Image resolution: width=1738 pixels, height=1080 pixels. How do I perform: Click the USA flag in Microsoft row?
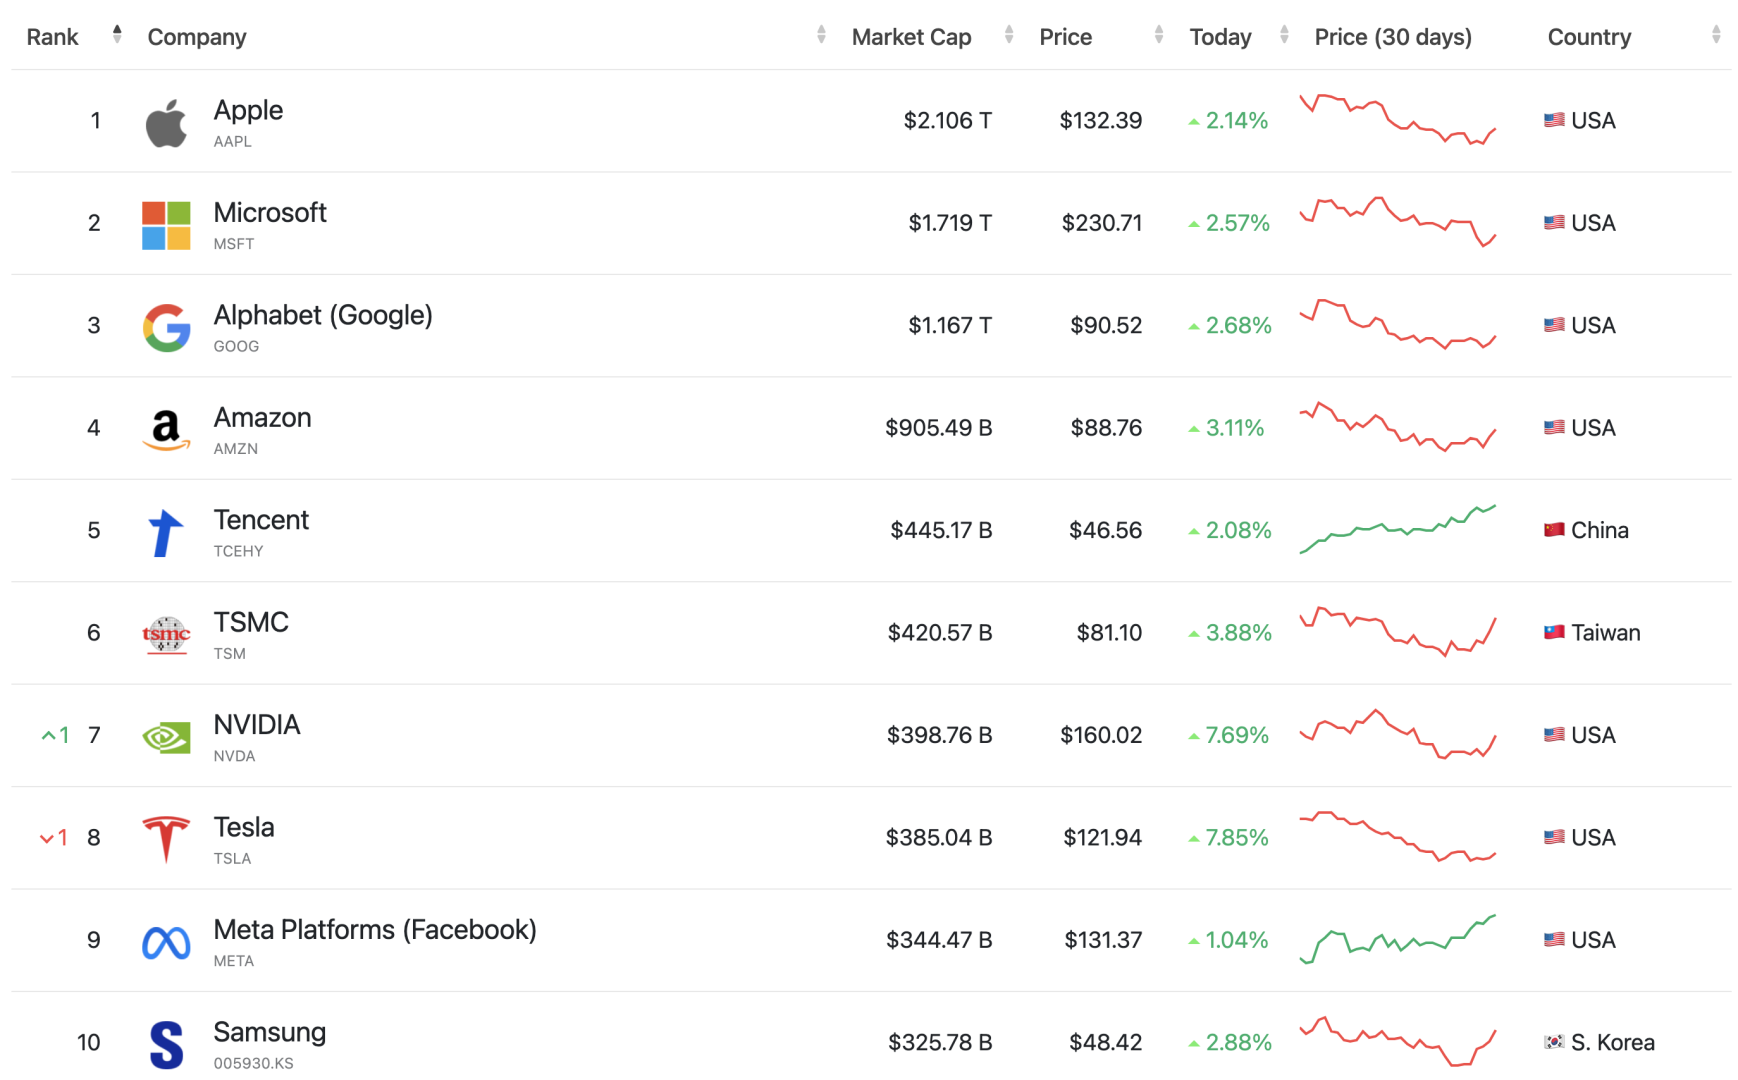pyautogui.click(x=1554, y=222)
